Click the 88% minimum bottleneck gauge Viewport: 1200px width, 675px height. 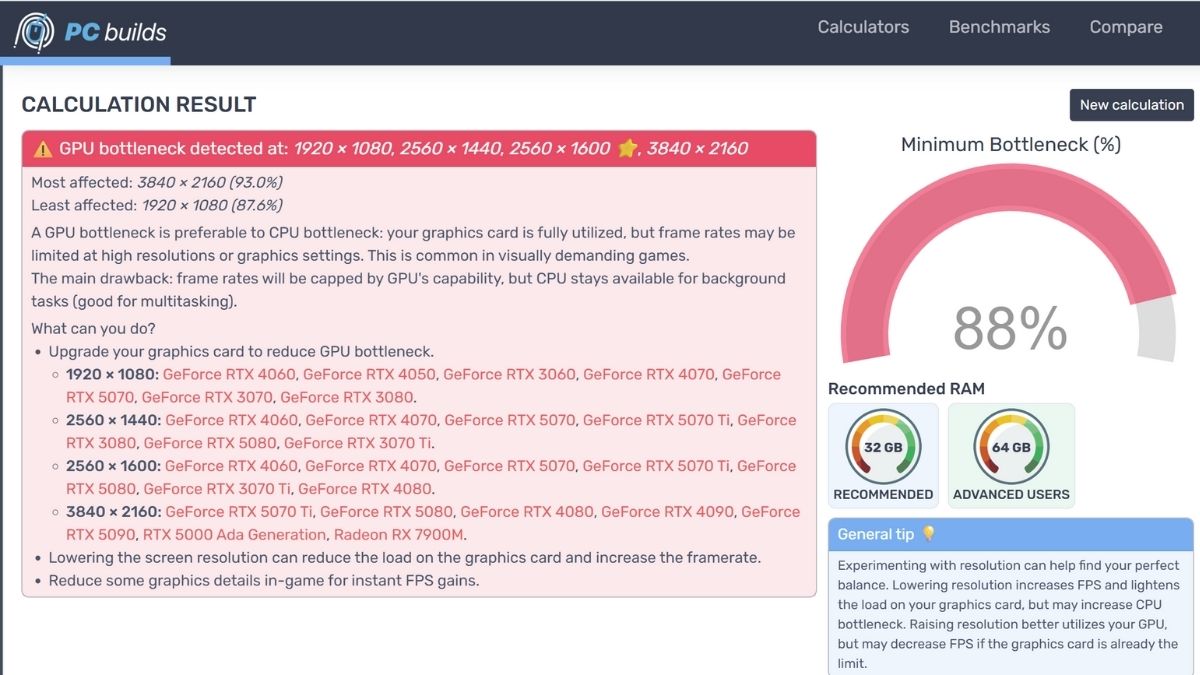1008,265
